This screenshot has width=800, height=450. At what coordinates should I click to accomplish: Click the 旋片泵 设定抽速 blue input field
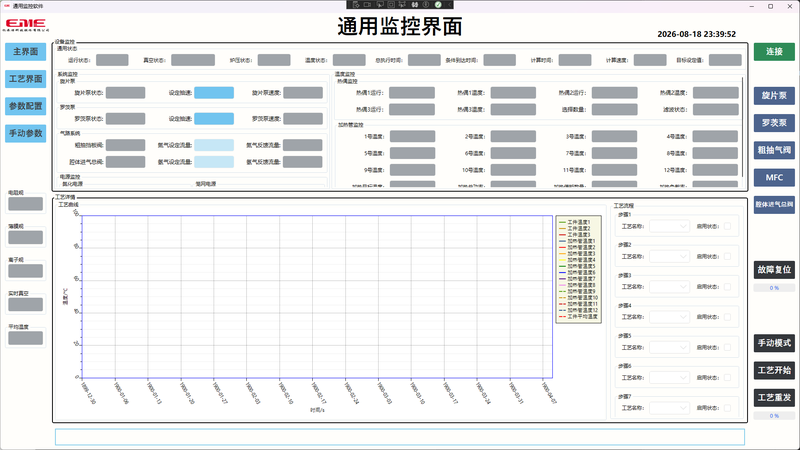tap(214, 92)
